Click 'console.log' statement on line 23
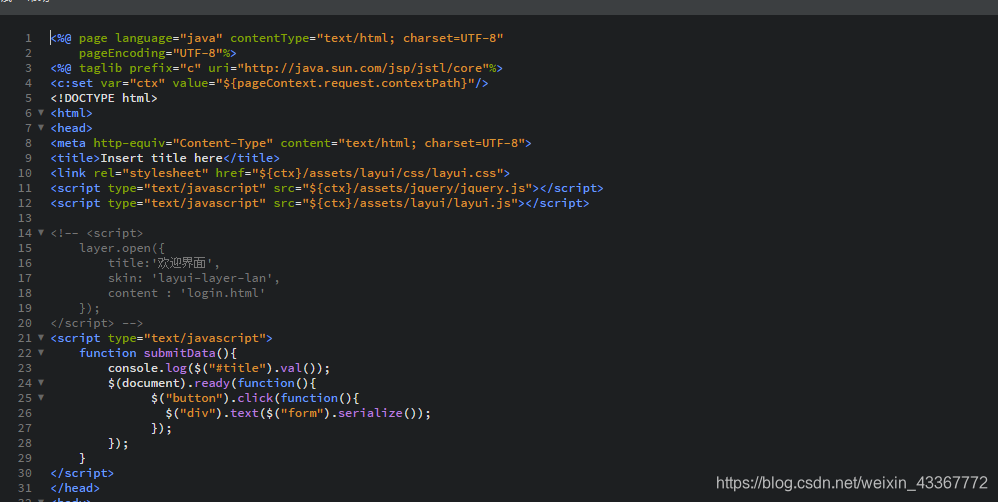This screenshot has height=502, width=998. click(x=147, y=368)
